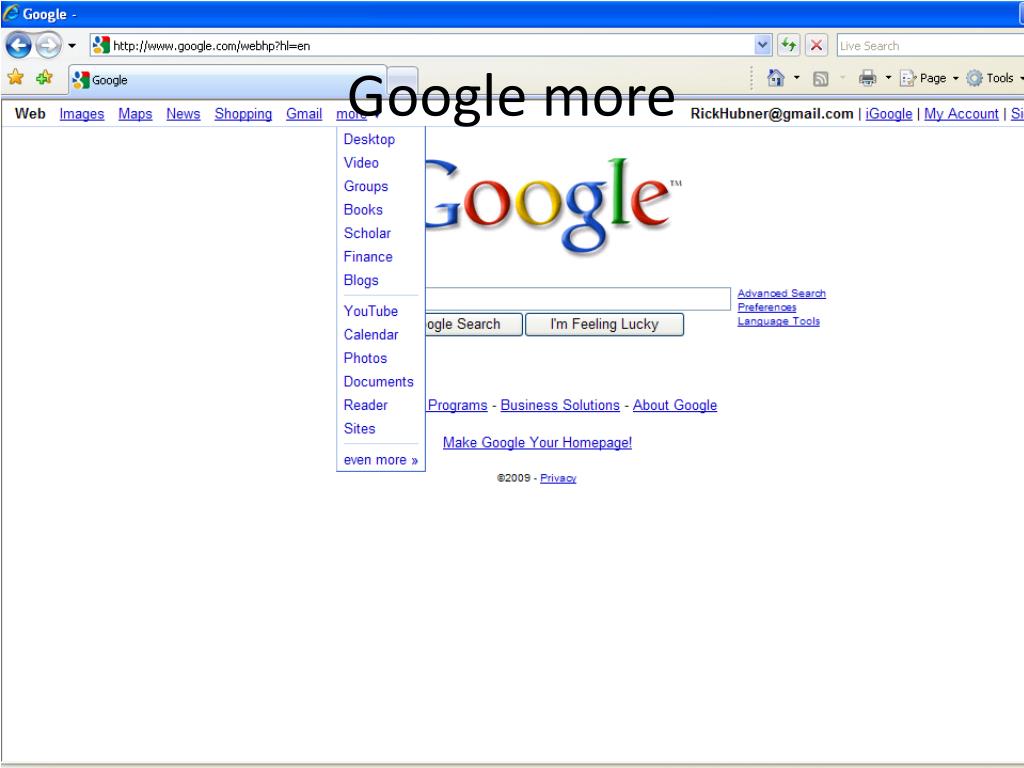Open the My Account link
The image size is (1024, 768).
[961, 114]
